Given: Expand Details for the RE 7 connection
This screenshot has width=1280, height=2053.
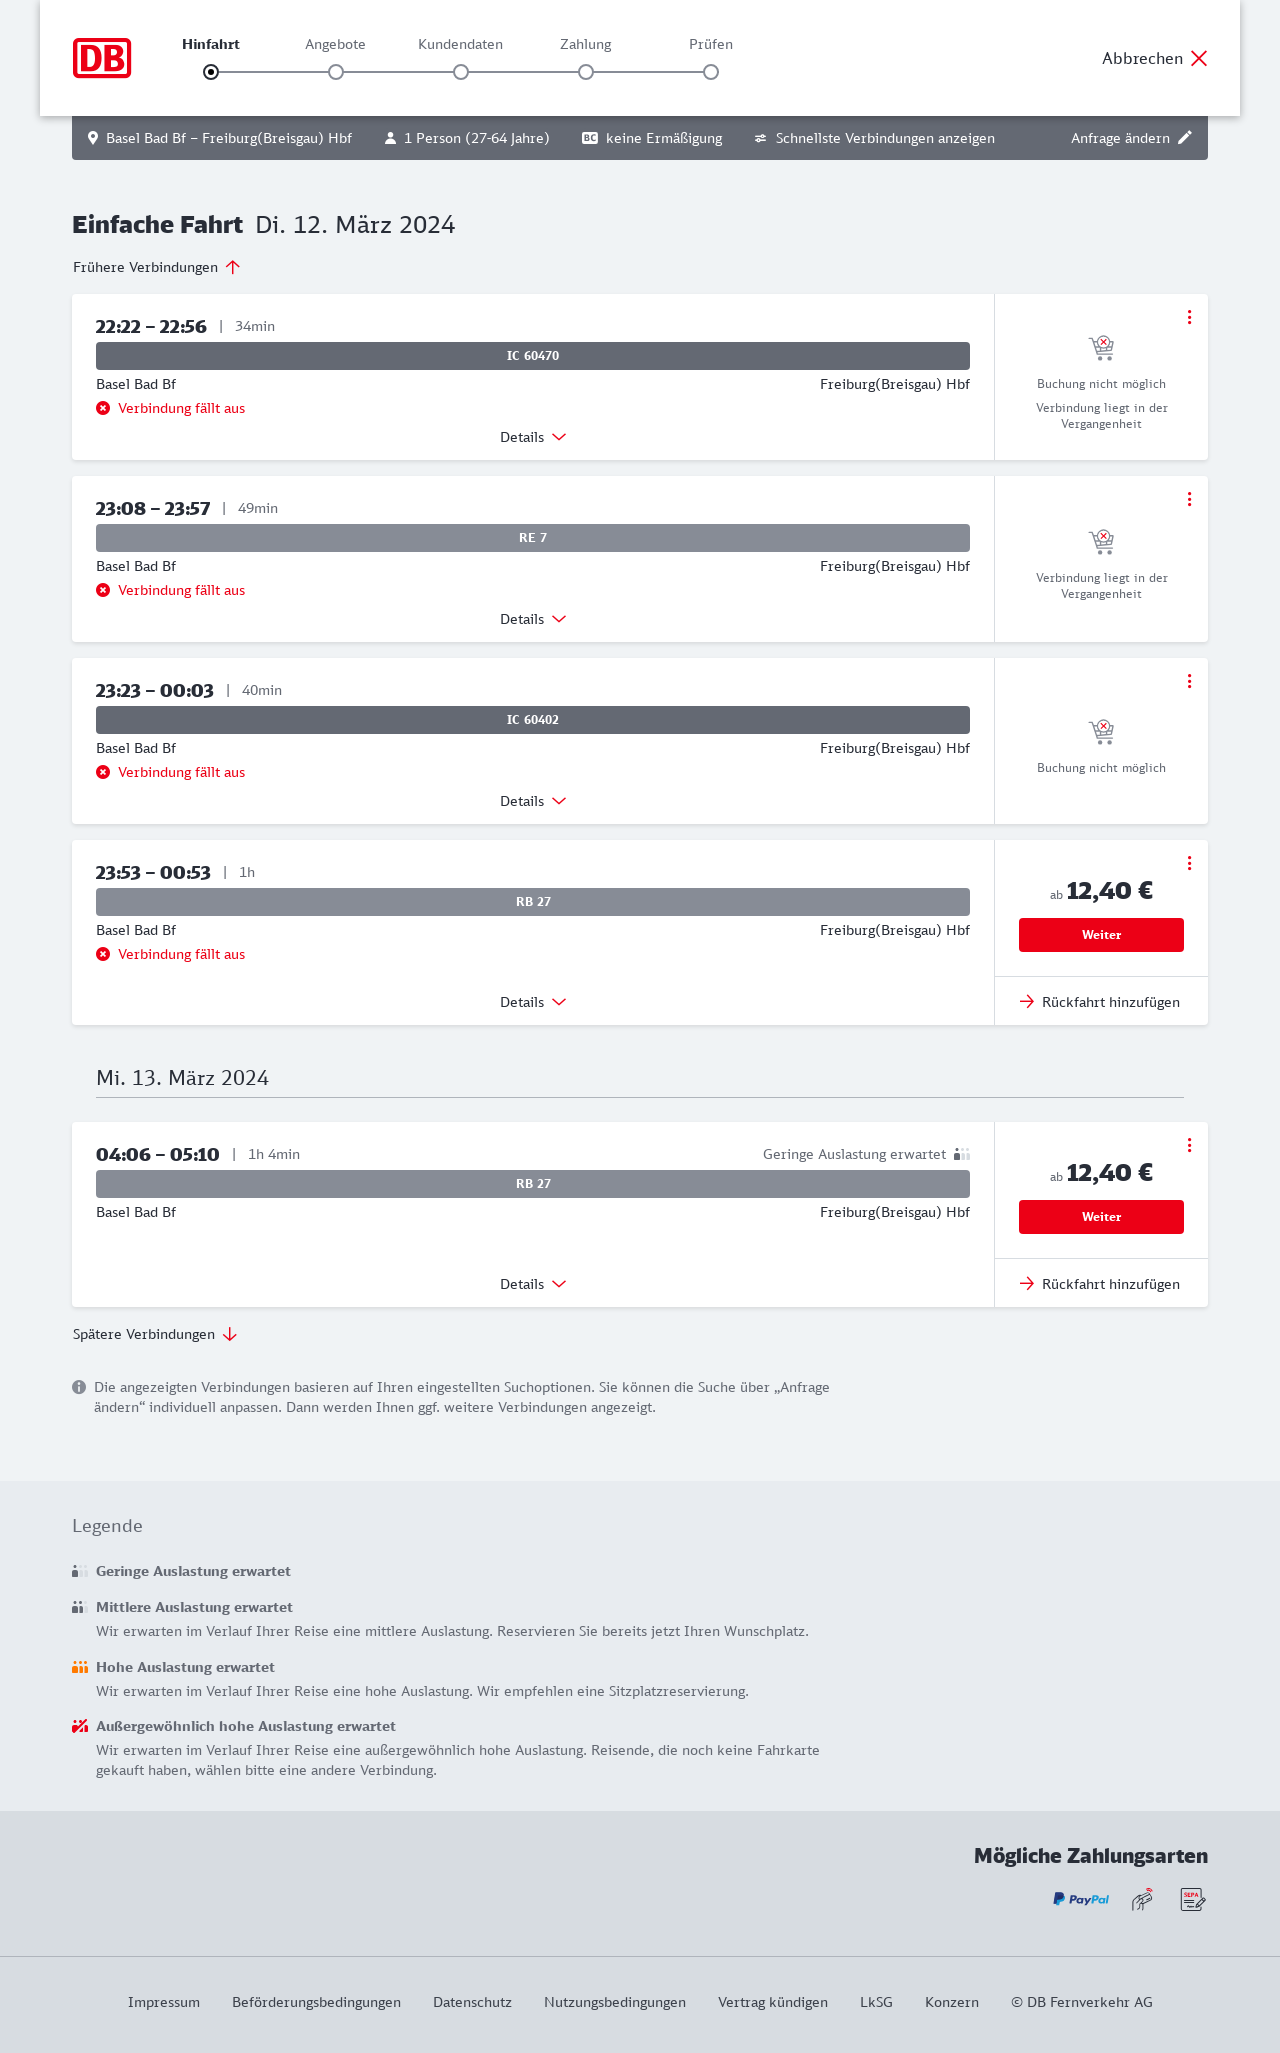Looking at the screenshot, I should tap(533, 619).
